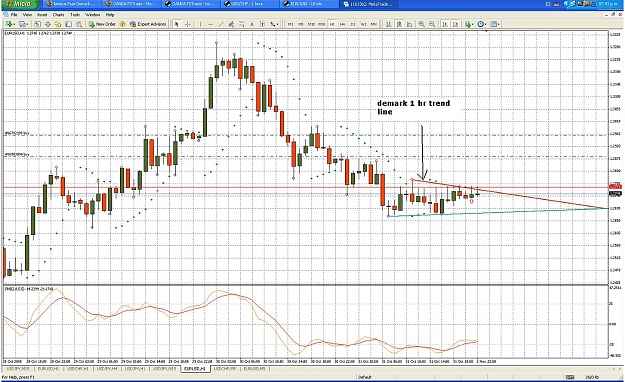
Task: Switch to the USDJPY,H4 chart tab
Action: 107,369
